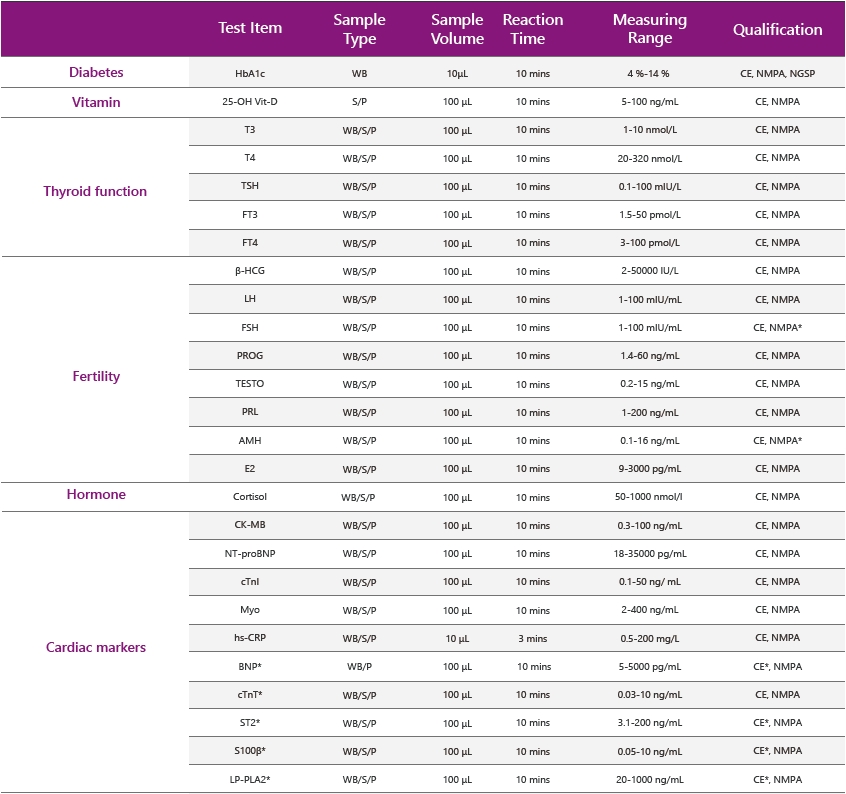The image size is (846, 794).
Task: Select the Thyroid function category label
Action: coord(95,191)
